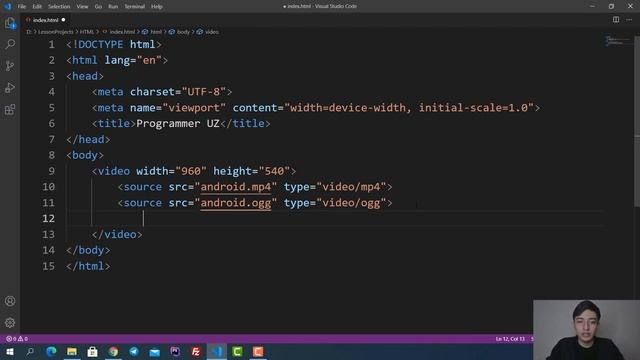The width and height of the screenshot is (640, 360).
Task: Click the html element breadcrumb
Action: (x=156, y=32)
